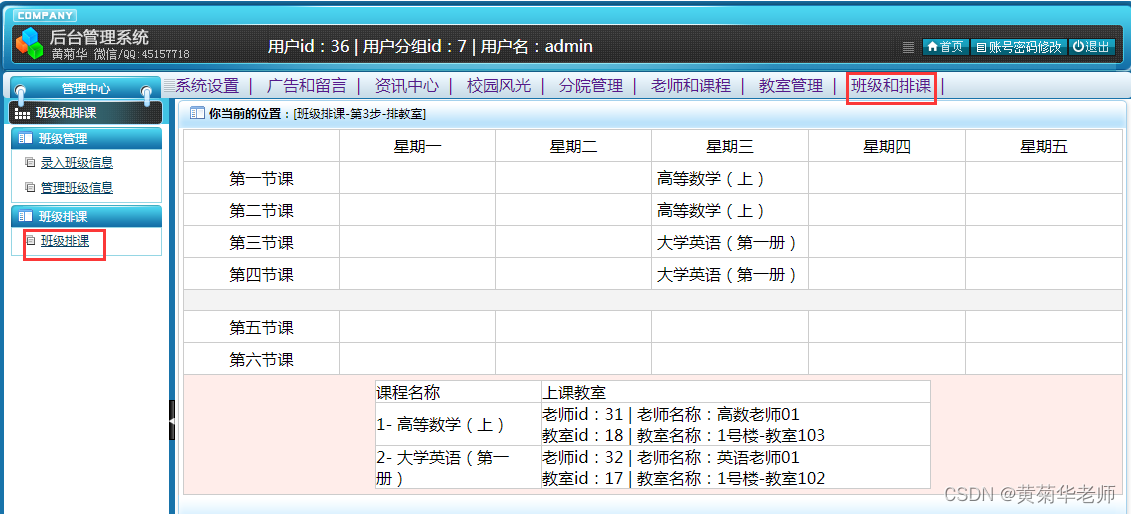The height and width of the screenshot is (514, 1131).
Task: Log out with the 退出 button
Action: 1091,47
